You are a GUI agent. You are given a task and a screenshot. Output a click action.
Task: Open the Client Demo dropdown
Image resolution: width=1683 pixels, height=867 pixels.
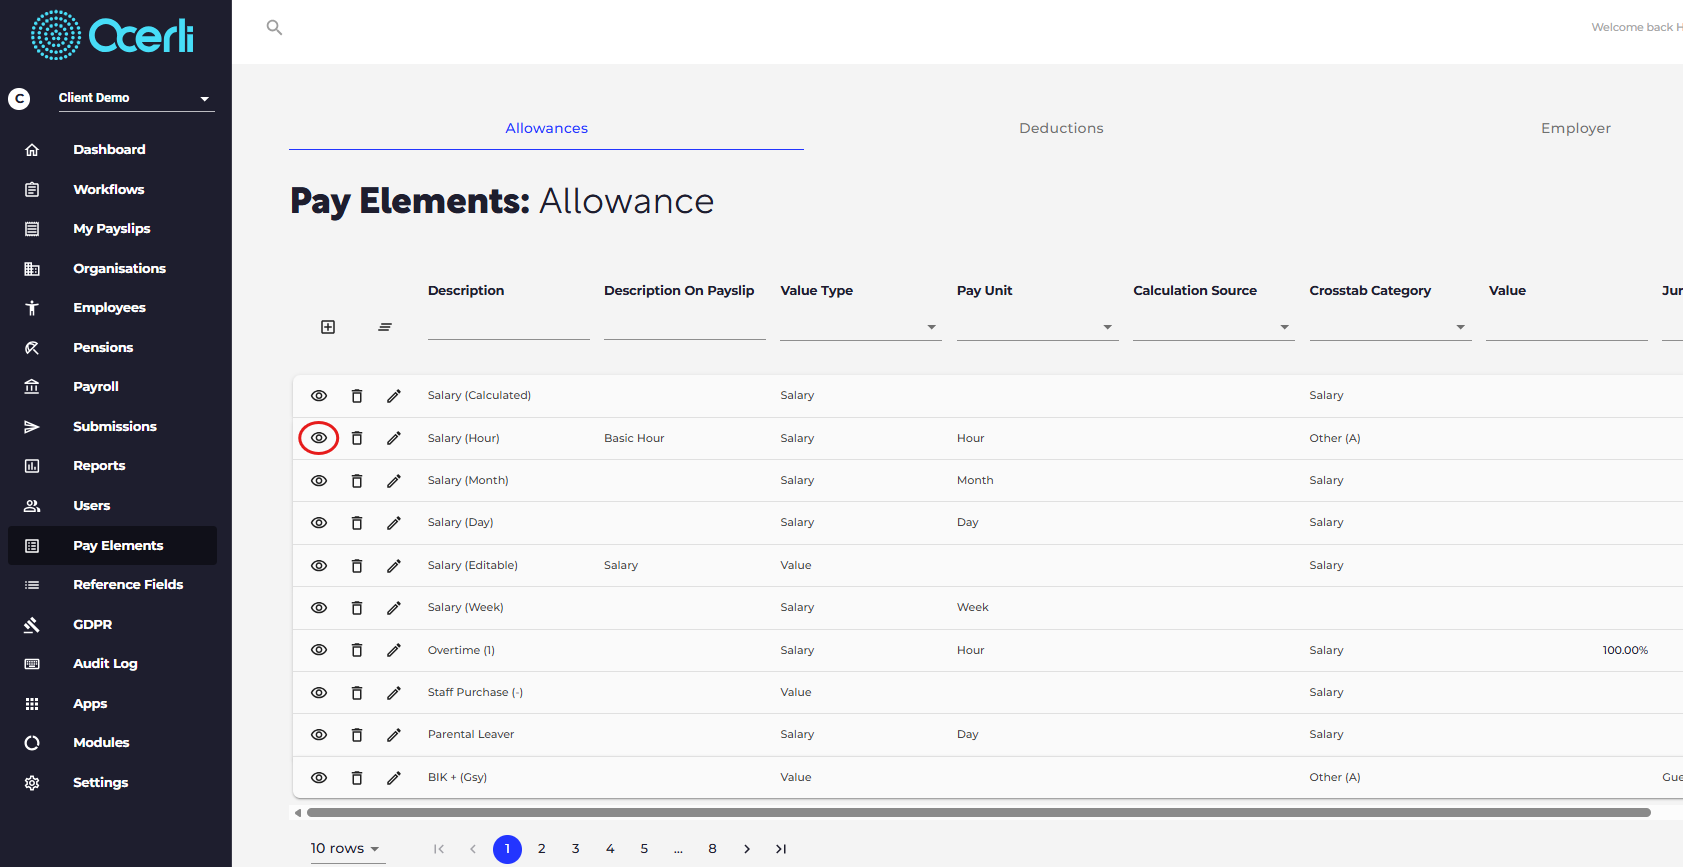tap(136, 98)
